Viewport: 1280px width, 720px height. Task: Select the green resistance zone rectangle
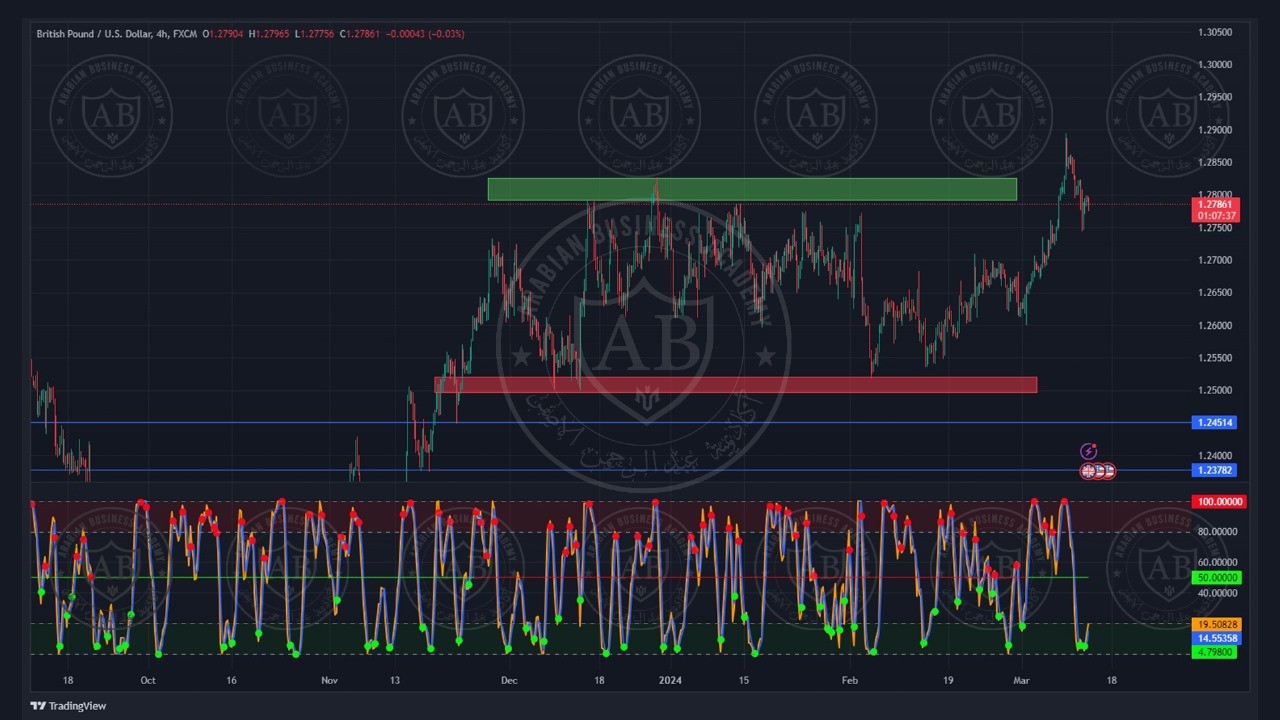[x=752, y=189]
